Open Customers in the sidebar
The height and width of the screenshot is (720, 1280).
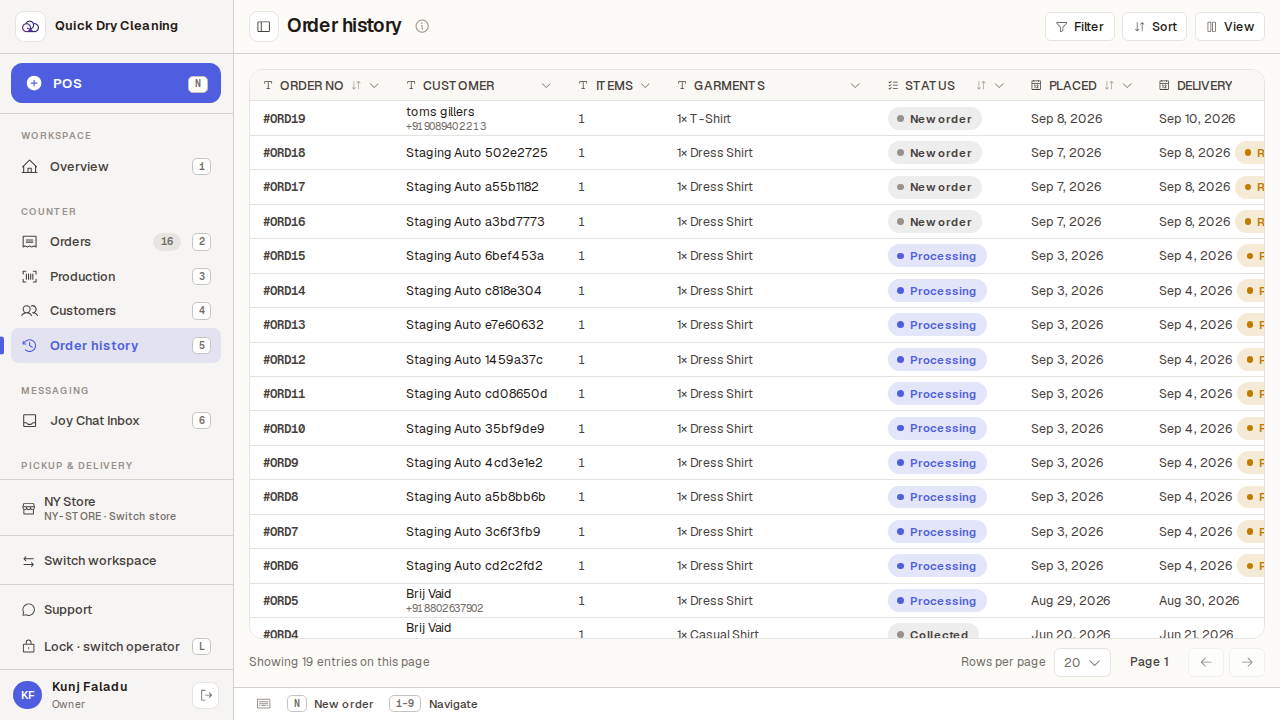(x=116, y=311)
